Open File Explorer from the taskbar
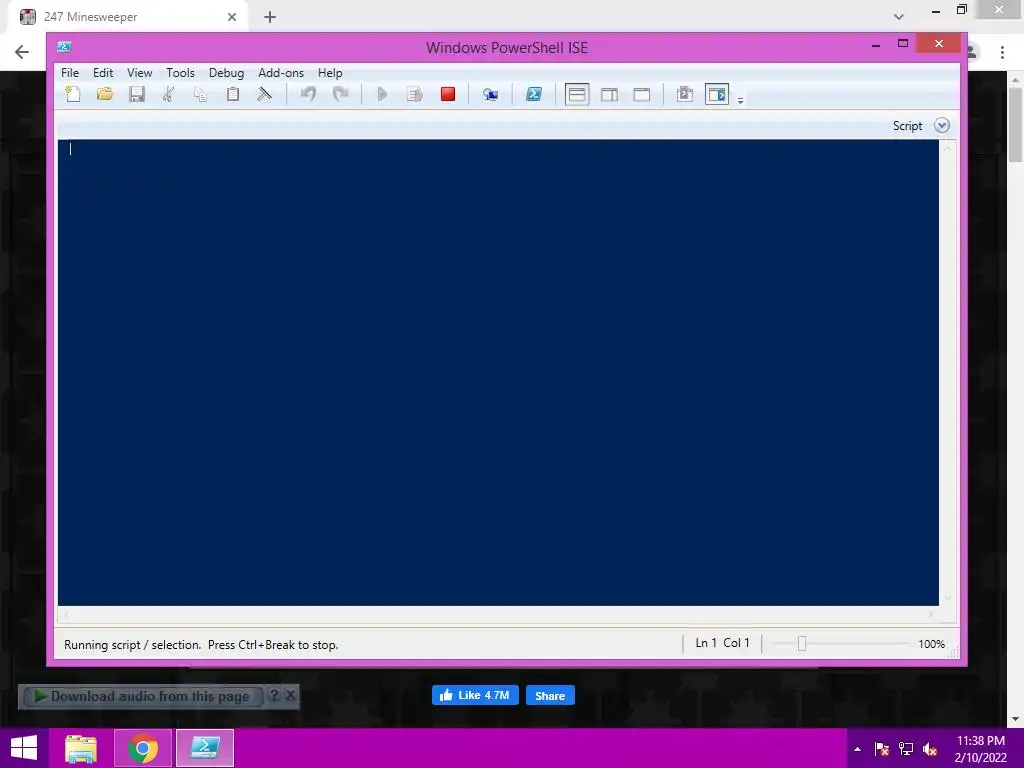The image size is (1024, 768). point(80,748)
